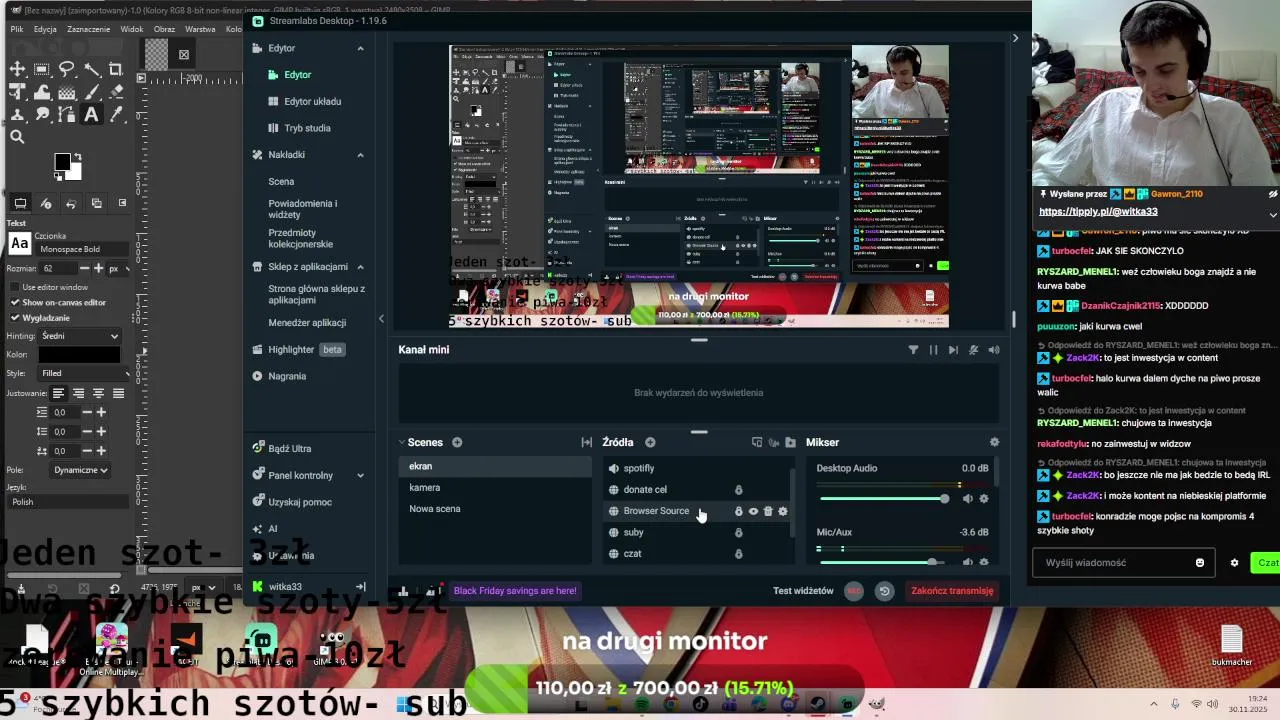Toggle Browser Source visibility eye
This screenshot has width=1280, height=720.
pos(753,511)
